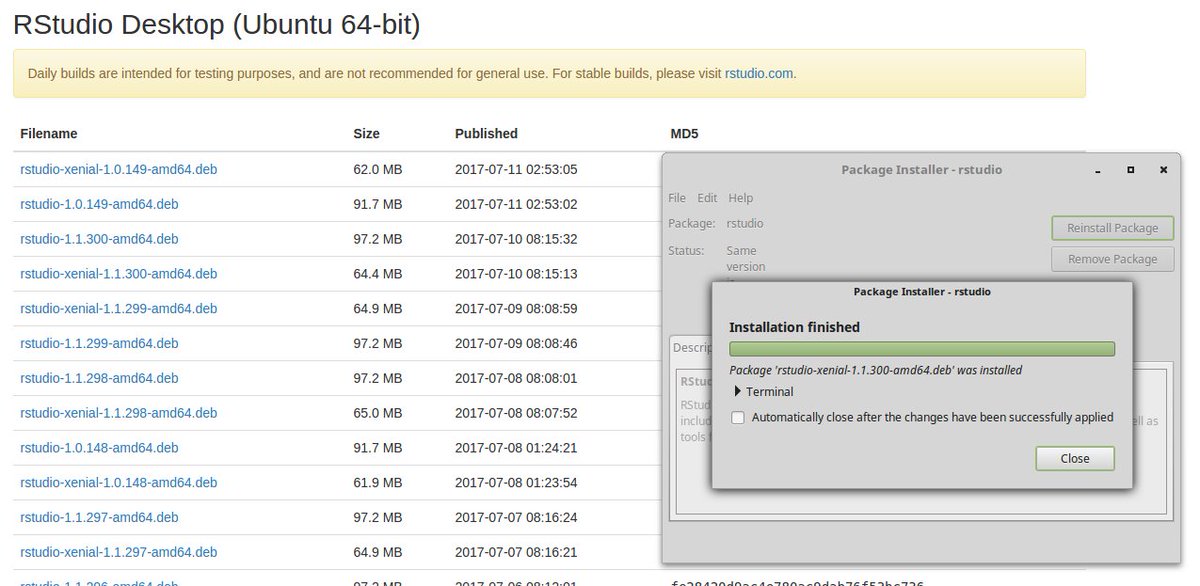Download rstudio-xenial-1.1.298-amd64.deb
This screenshot has width=1200, height=586.
click(119, 413)
